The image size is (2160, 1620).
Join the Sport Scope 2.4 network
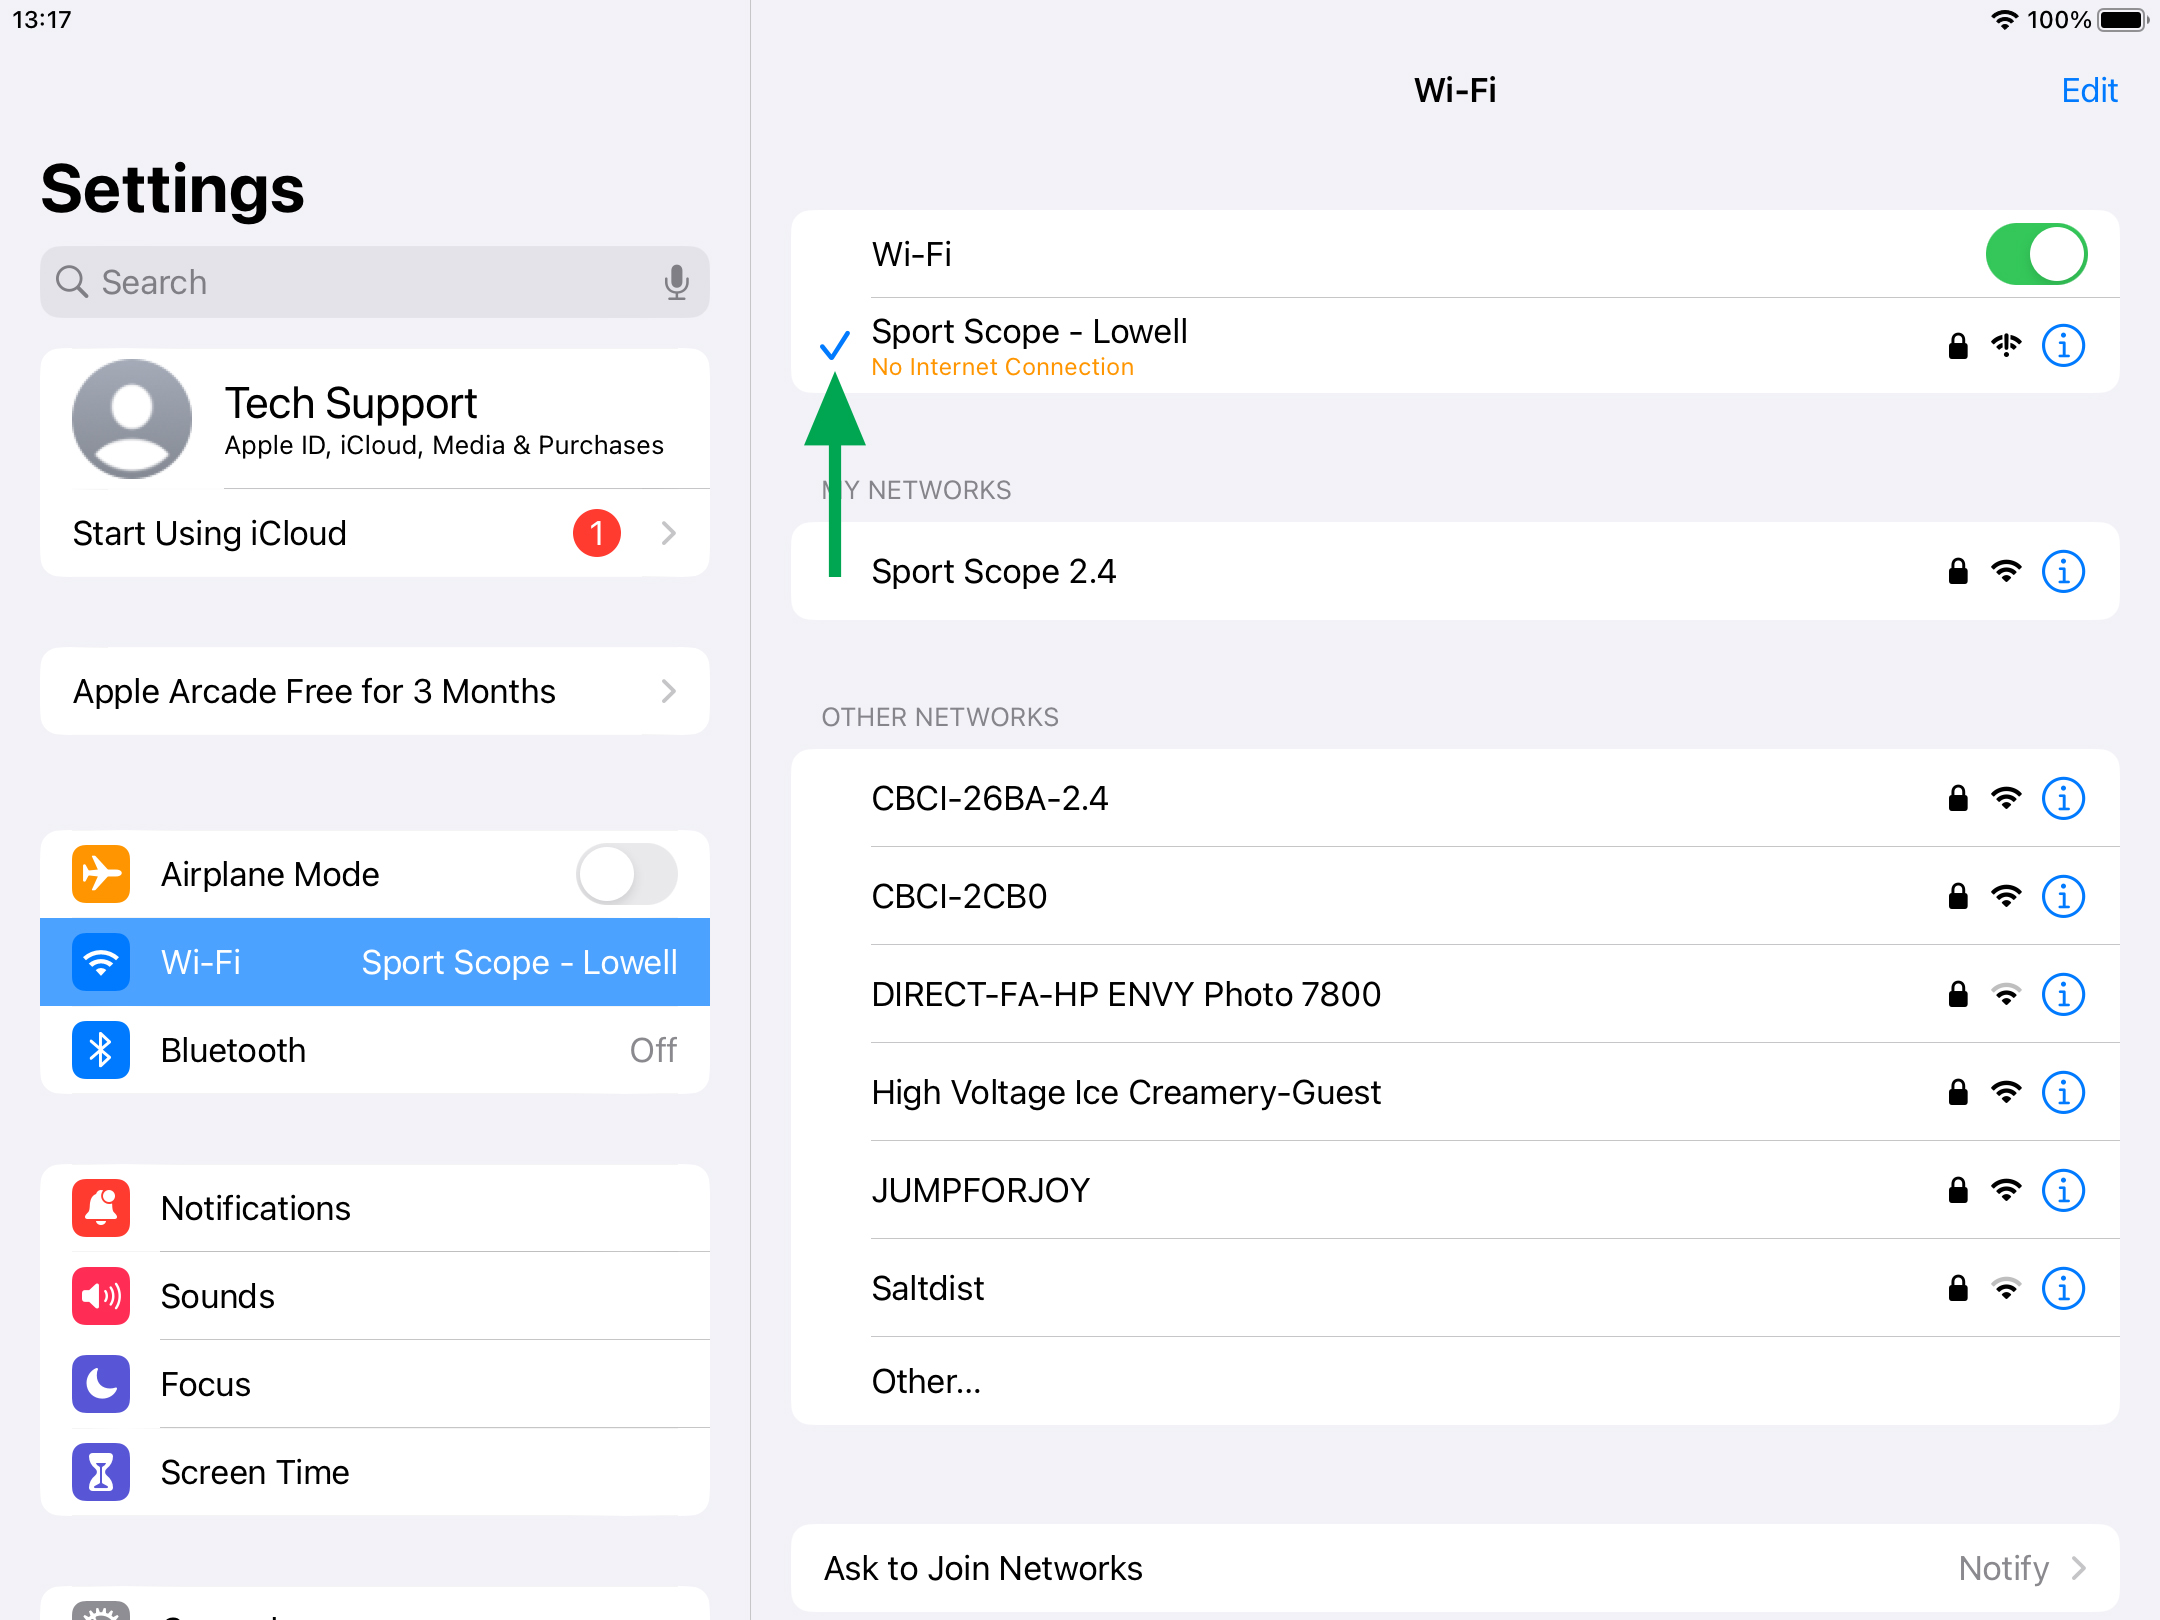1455,571
